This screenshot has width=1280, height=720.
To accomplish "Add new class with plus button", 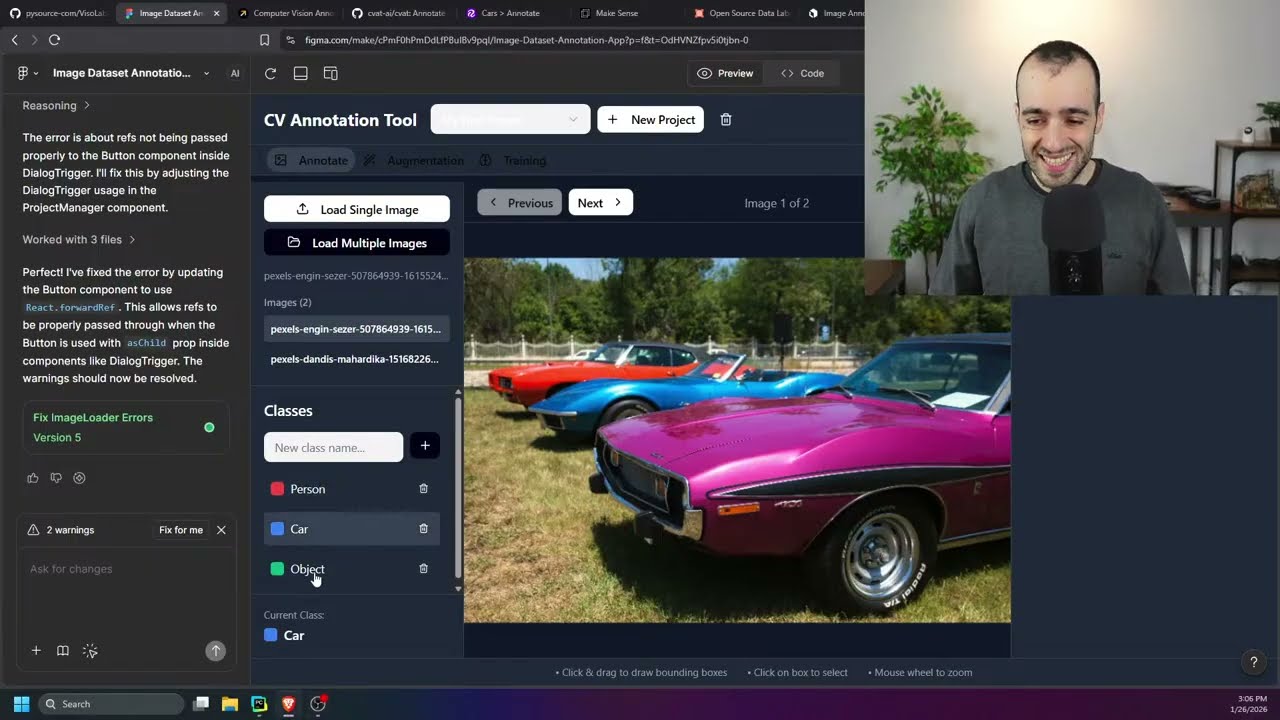I will 425,446.
